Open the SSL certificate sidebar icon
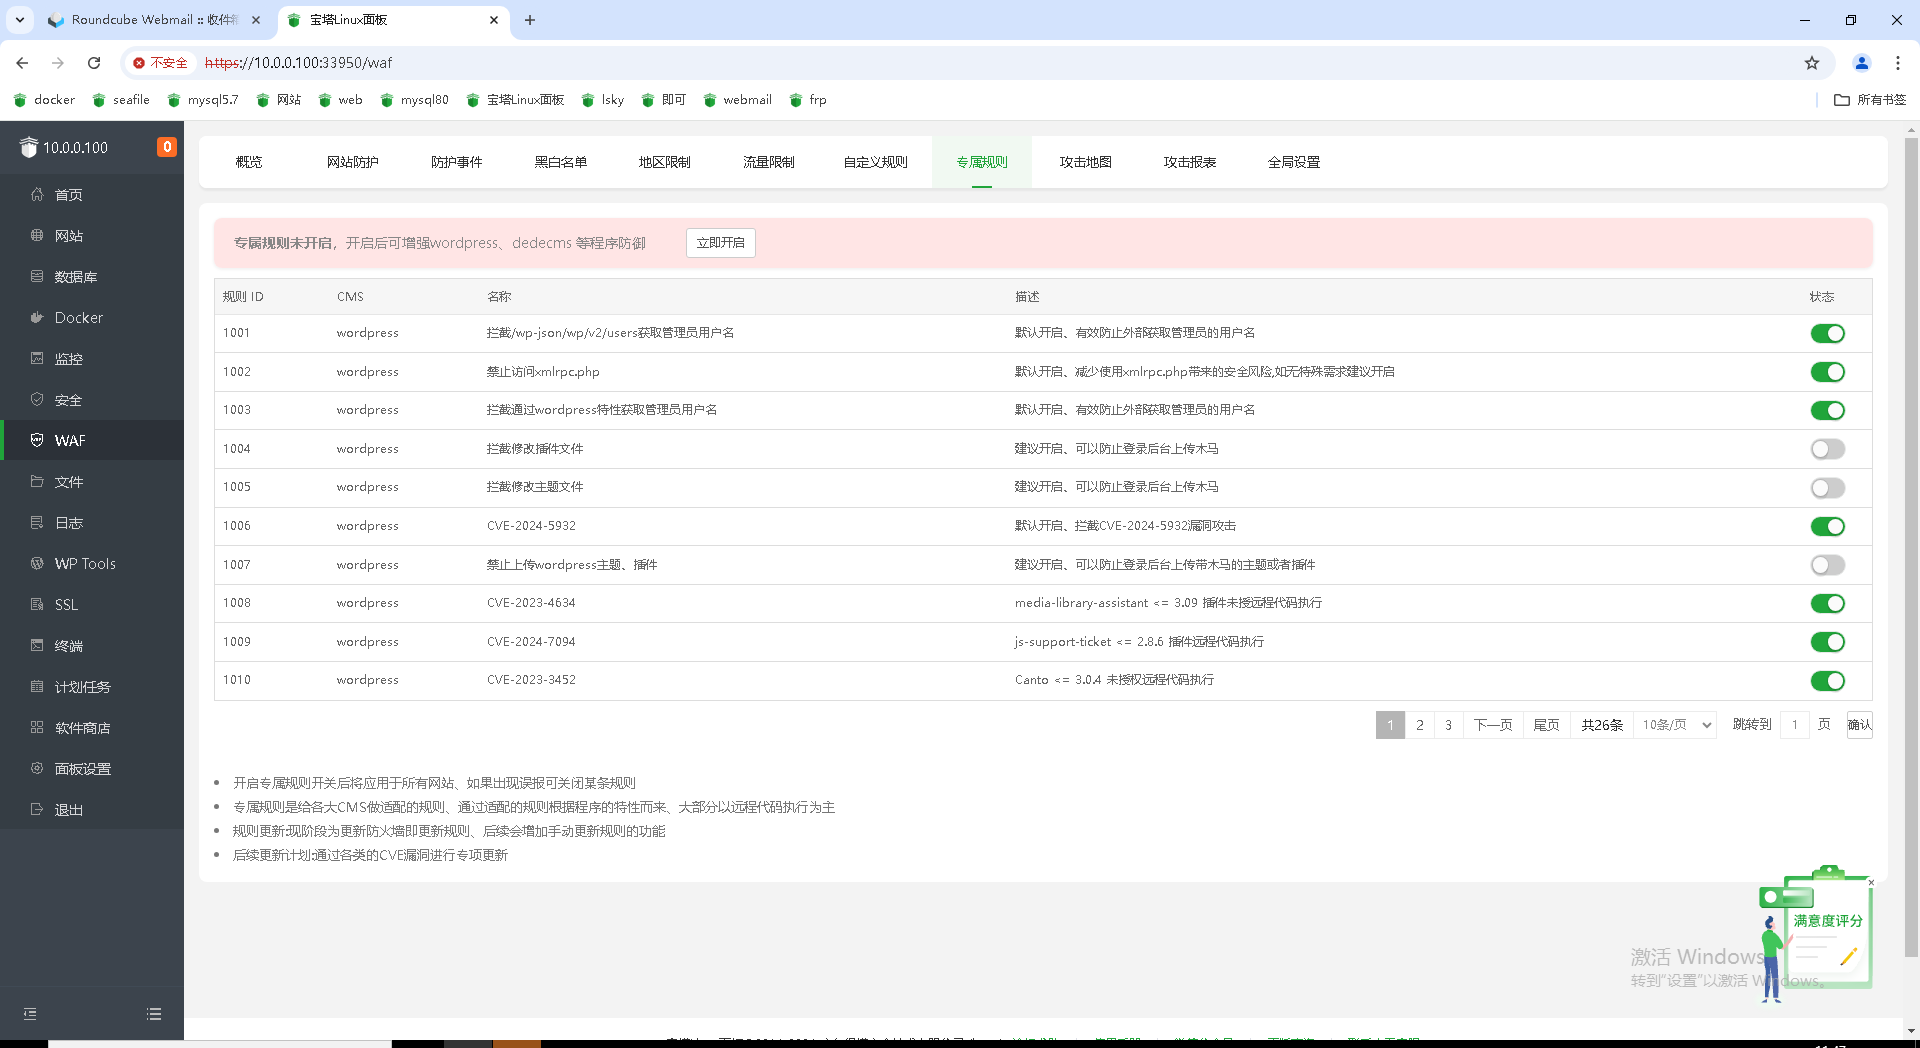The image size is (1920, 1048). coord(37,605)
